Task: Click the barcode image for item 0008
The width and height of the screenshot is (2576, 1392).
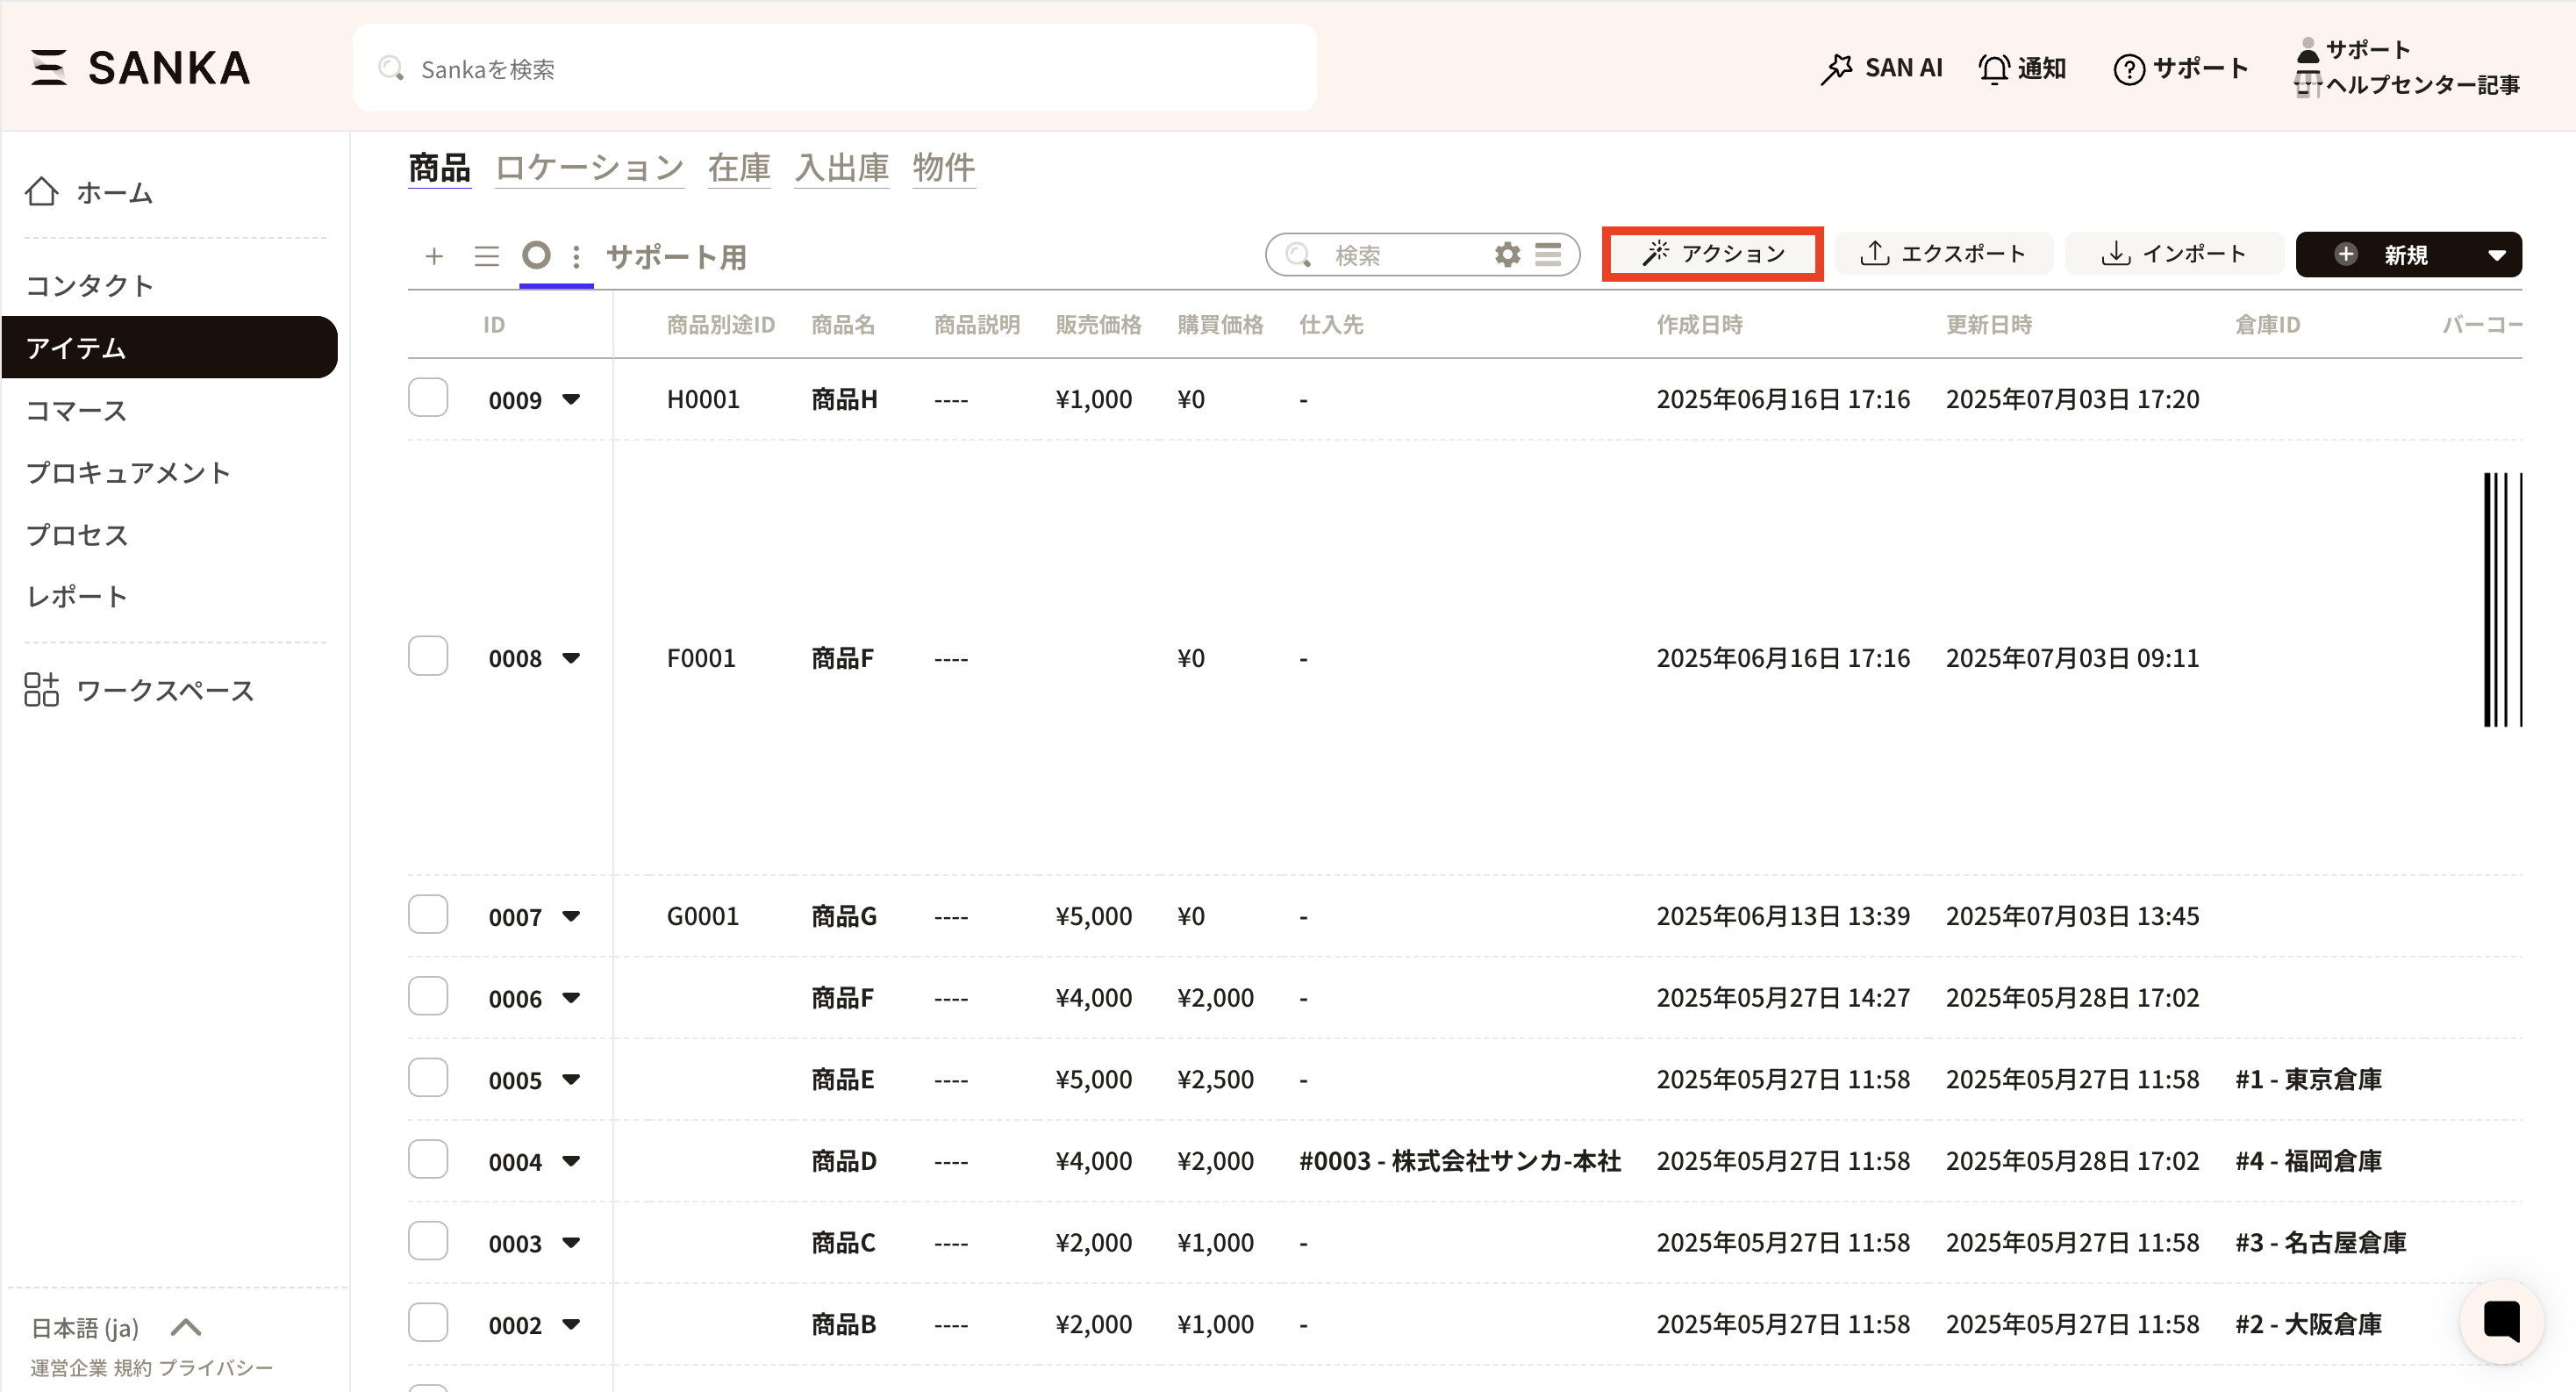Action: (2502, 600)
